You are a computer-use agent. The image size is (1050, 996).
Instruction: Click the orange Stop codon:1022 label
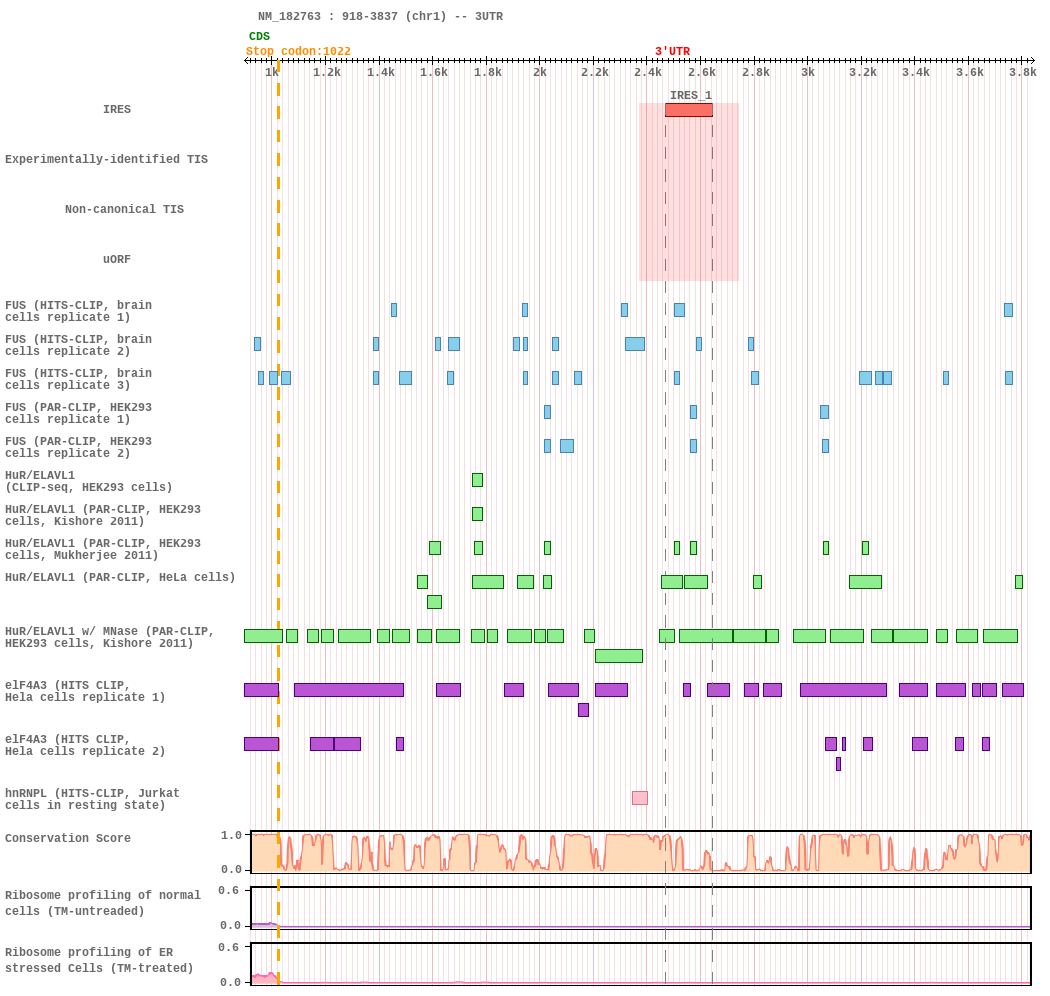(x=298, y=51)
